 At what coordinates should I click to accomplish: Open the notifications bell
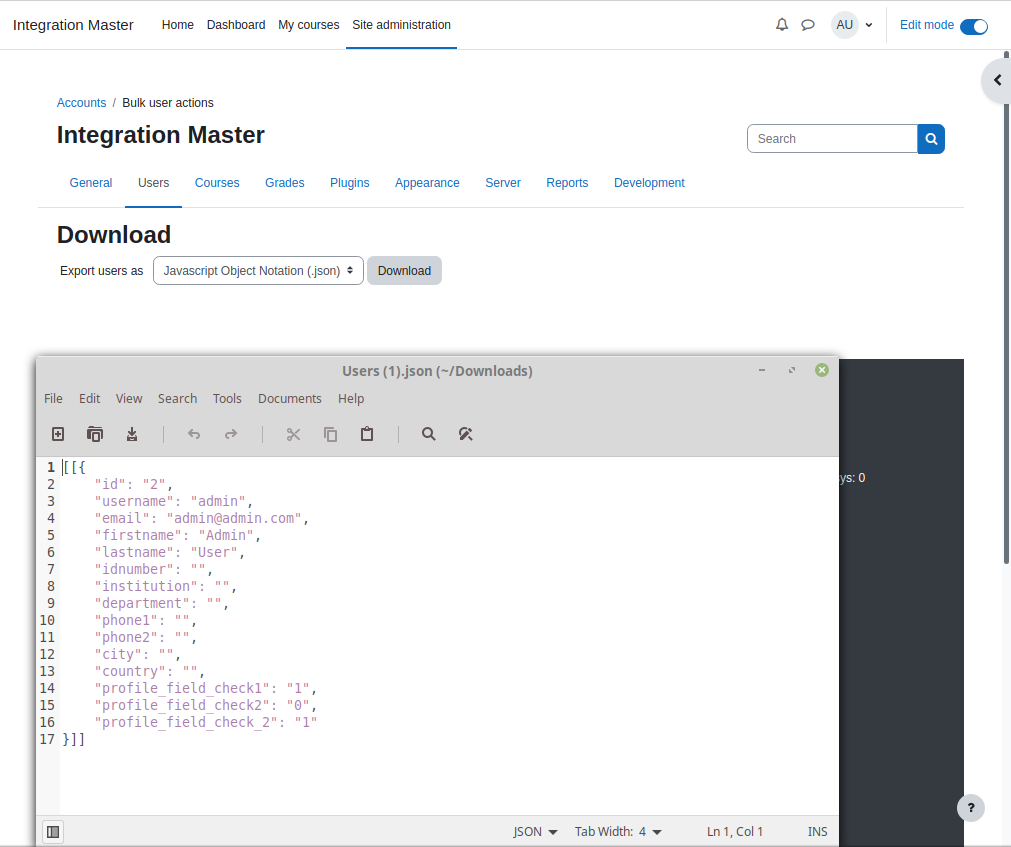pyautogui.click(x=781, y=25)
